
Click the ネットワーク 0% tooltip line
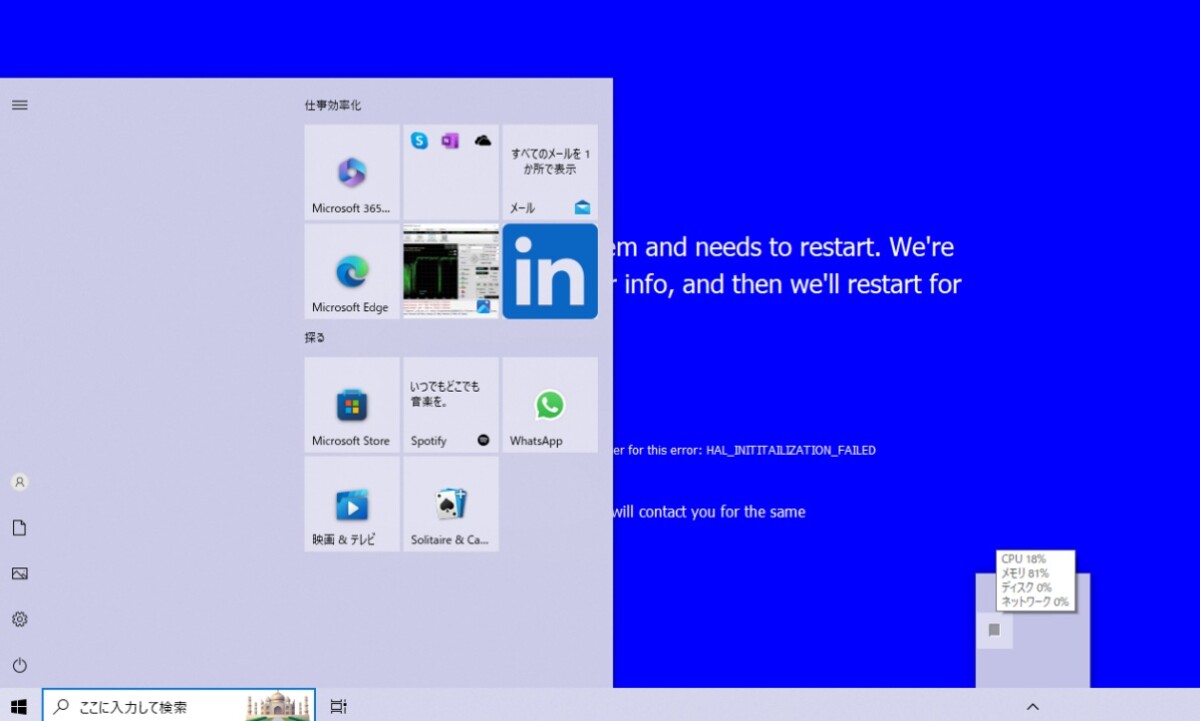pos(1035,602)
